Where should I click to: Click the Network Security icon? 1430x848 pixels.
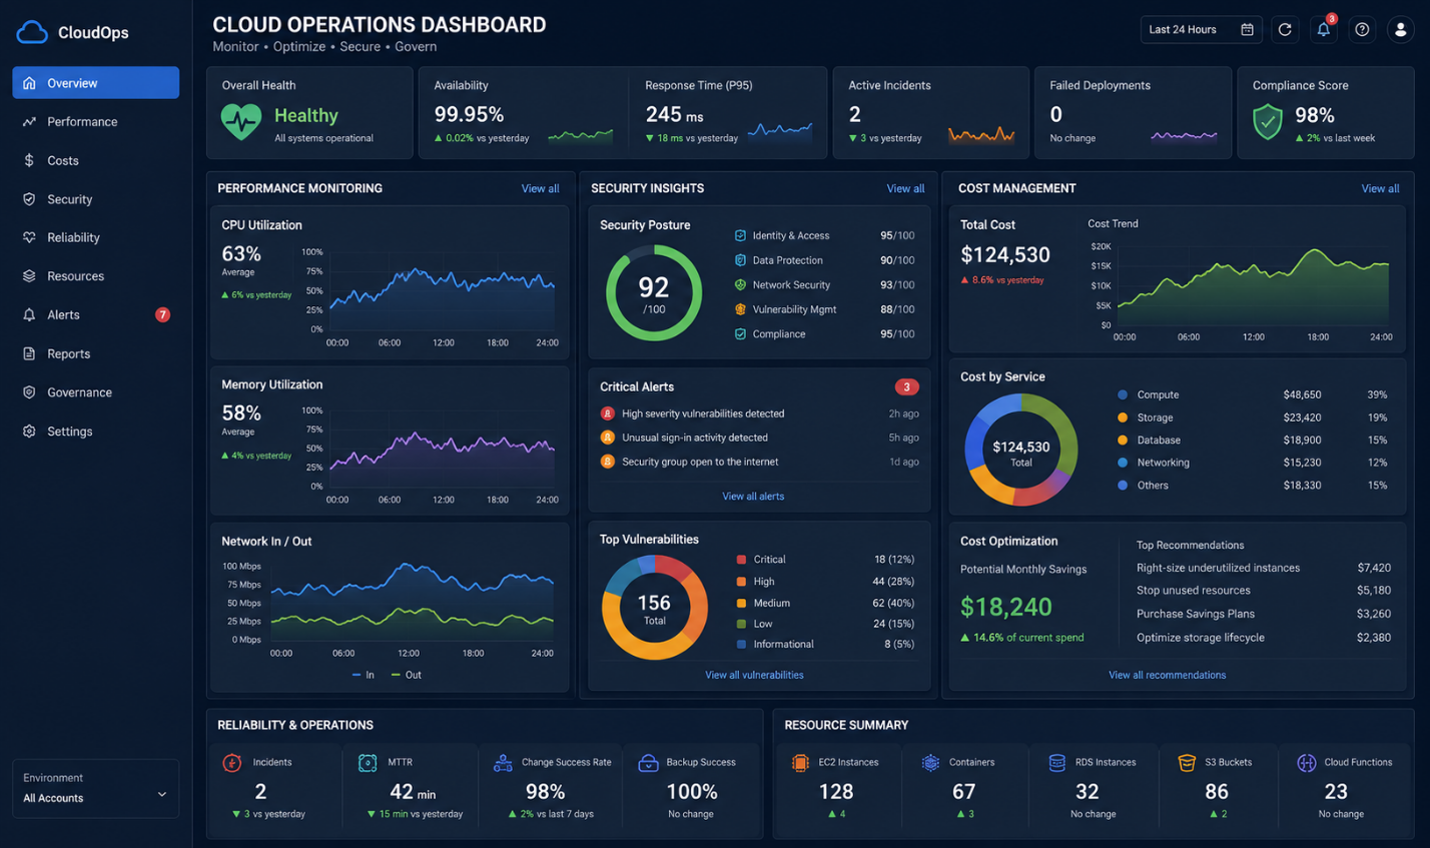pos(740,285)
